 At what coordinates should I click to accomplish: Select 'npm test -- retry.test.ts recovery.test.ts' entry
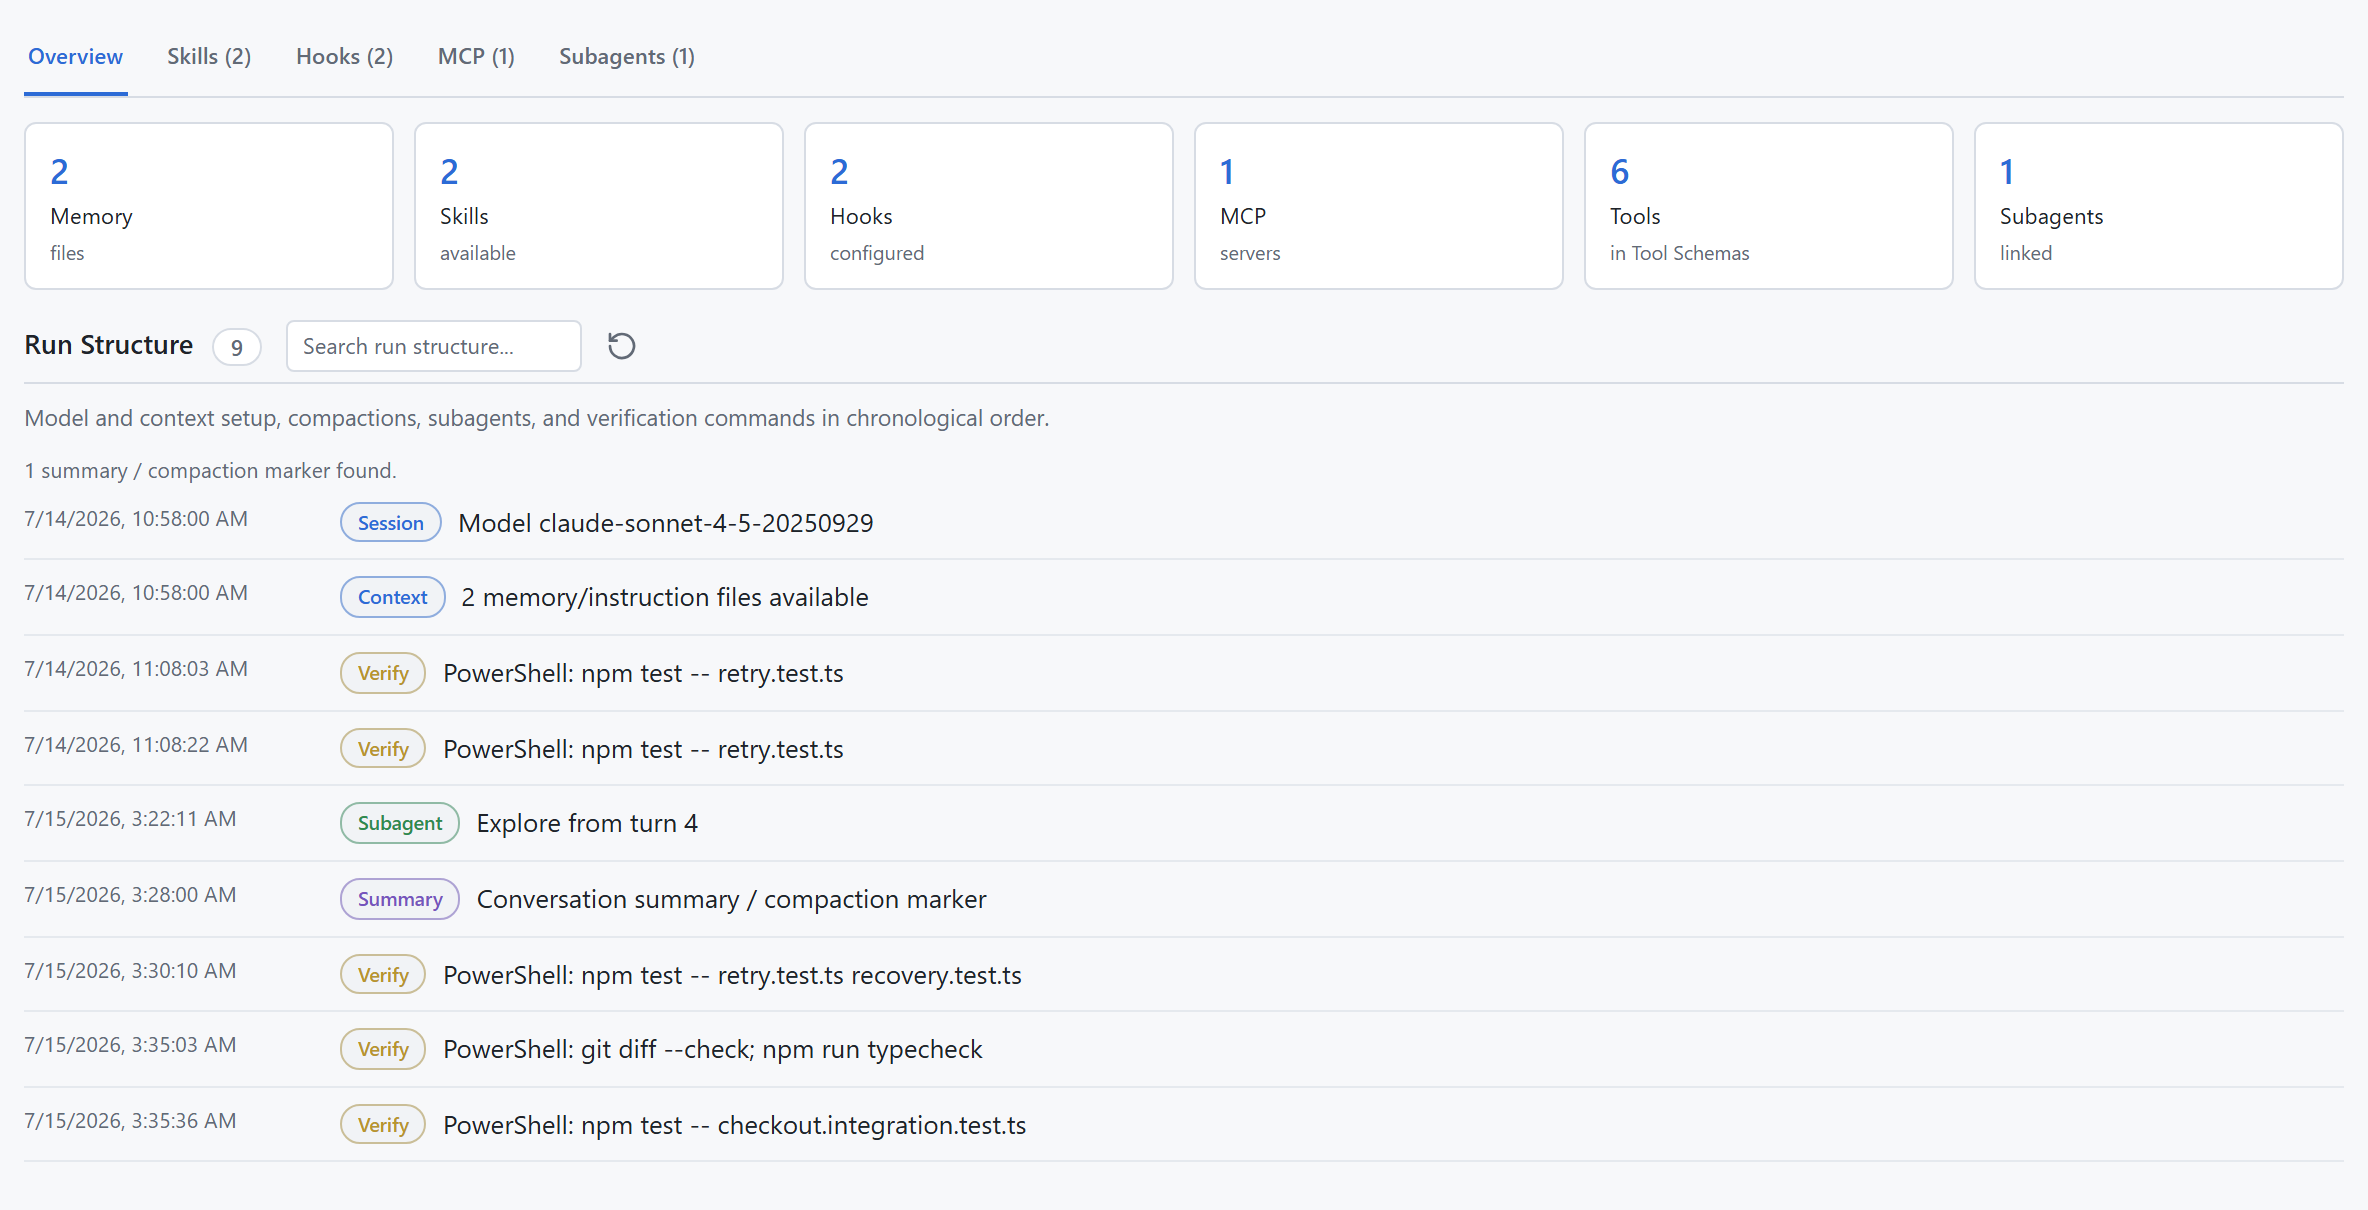click(732, 975)
